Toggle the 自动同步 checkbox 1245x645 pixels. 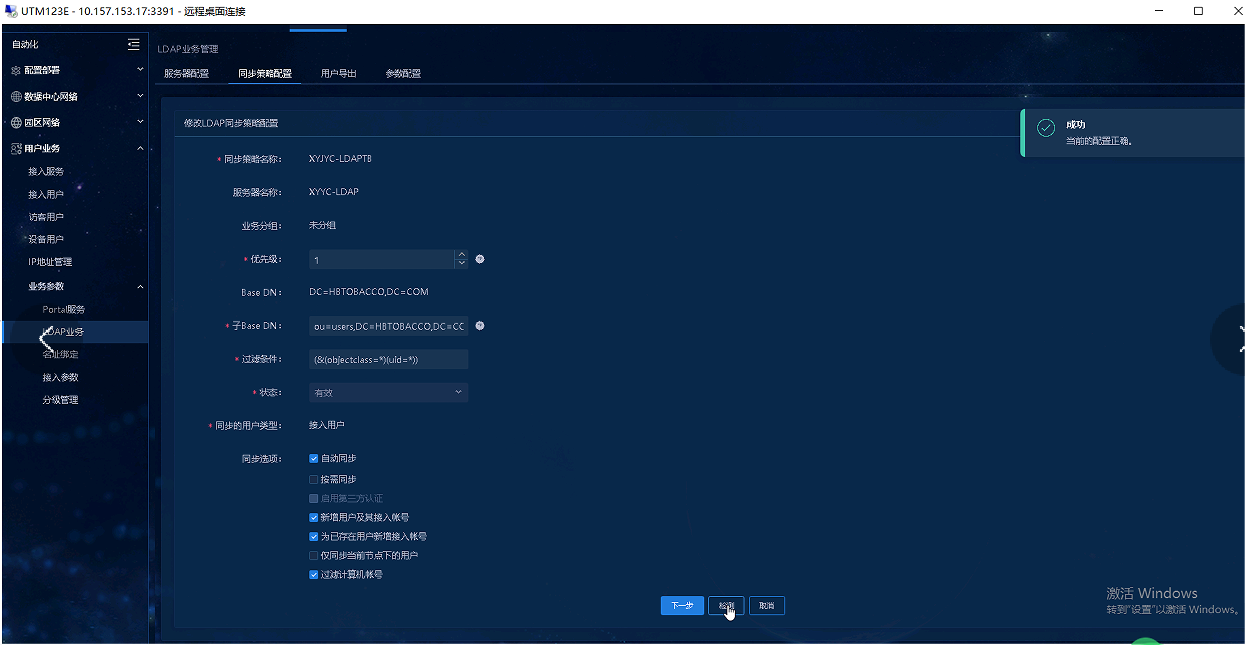click(314, 458)
